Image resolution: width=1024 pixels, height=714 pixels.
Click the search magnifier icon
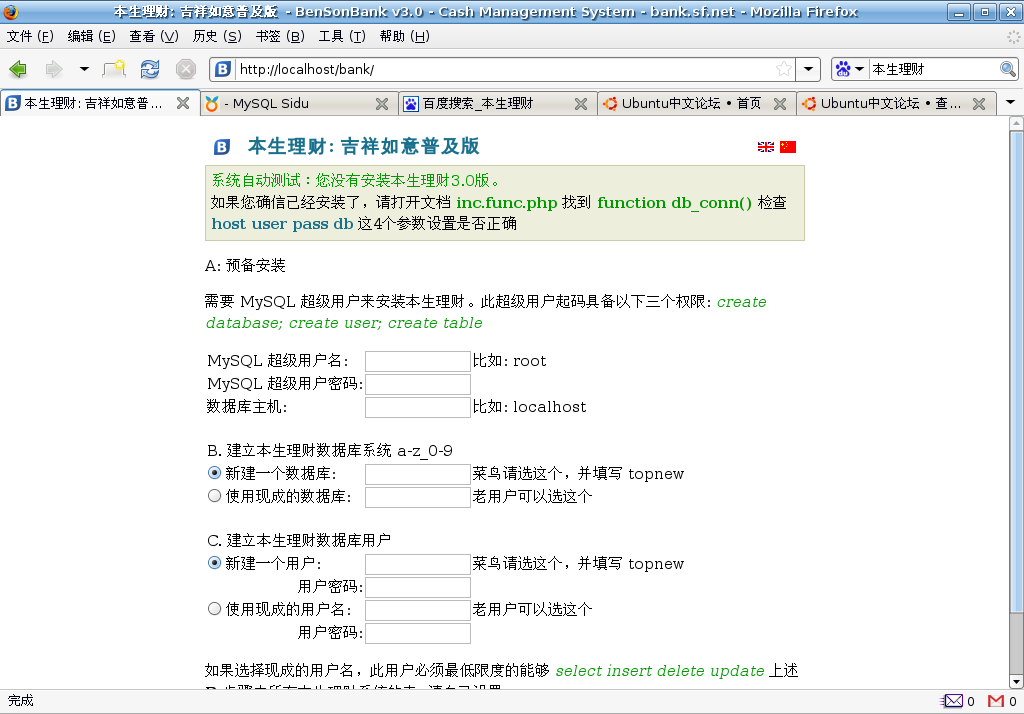coord(1008,69)
